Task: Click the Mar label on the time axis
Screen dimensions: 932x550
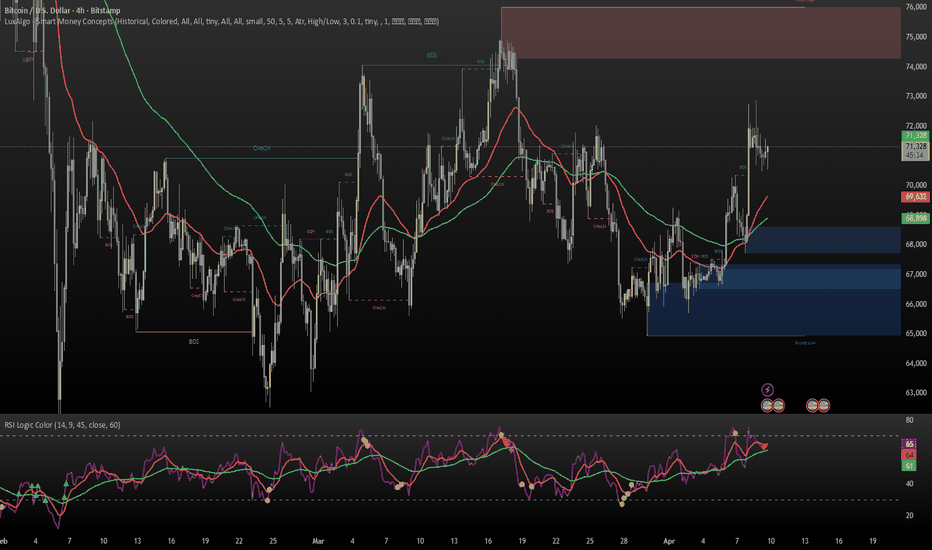Action: click(318, 541)
